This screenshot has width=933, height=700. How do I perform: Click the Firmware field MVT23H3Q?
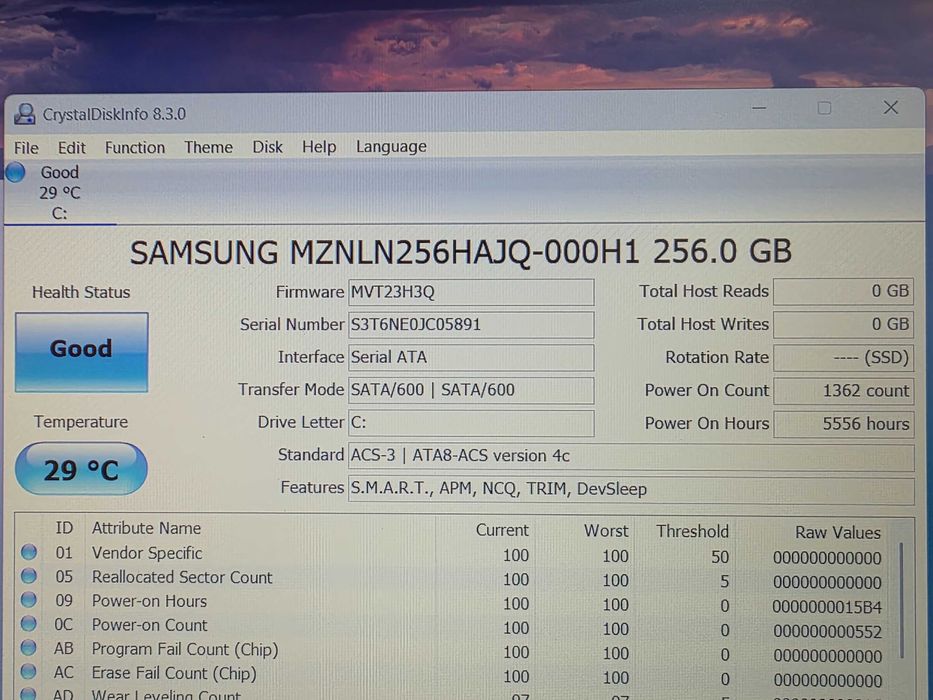[x=471, y=292]
